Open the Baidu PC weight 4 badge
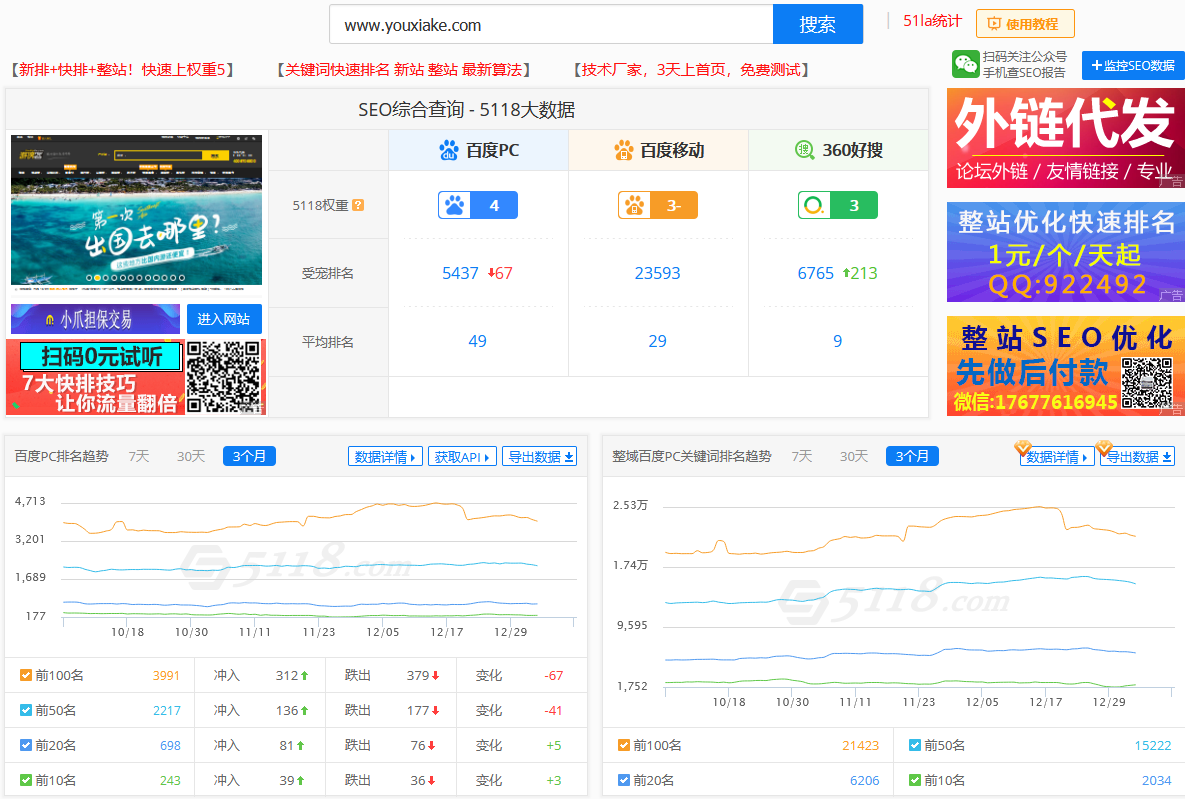 (478, 205)
